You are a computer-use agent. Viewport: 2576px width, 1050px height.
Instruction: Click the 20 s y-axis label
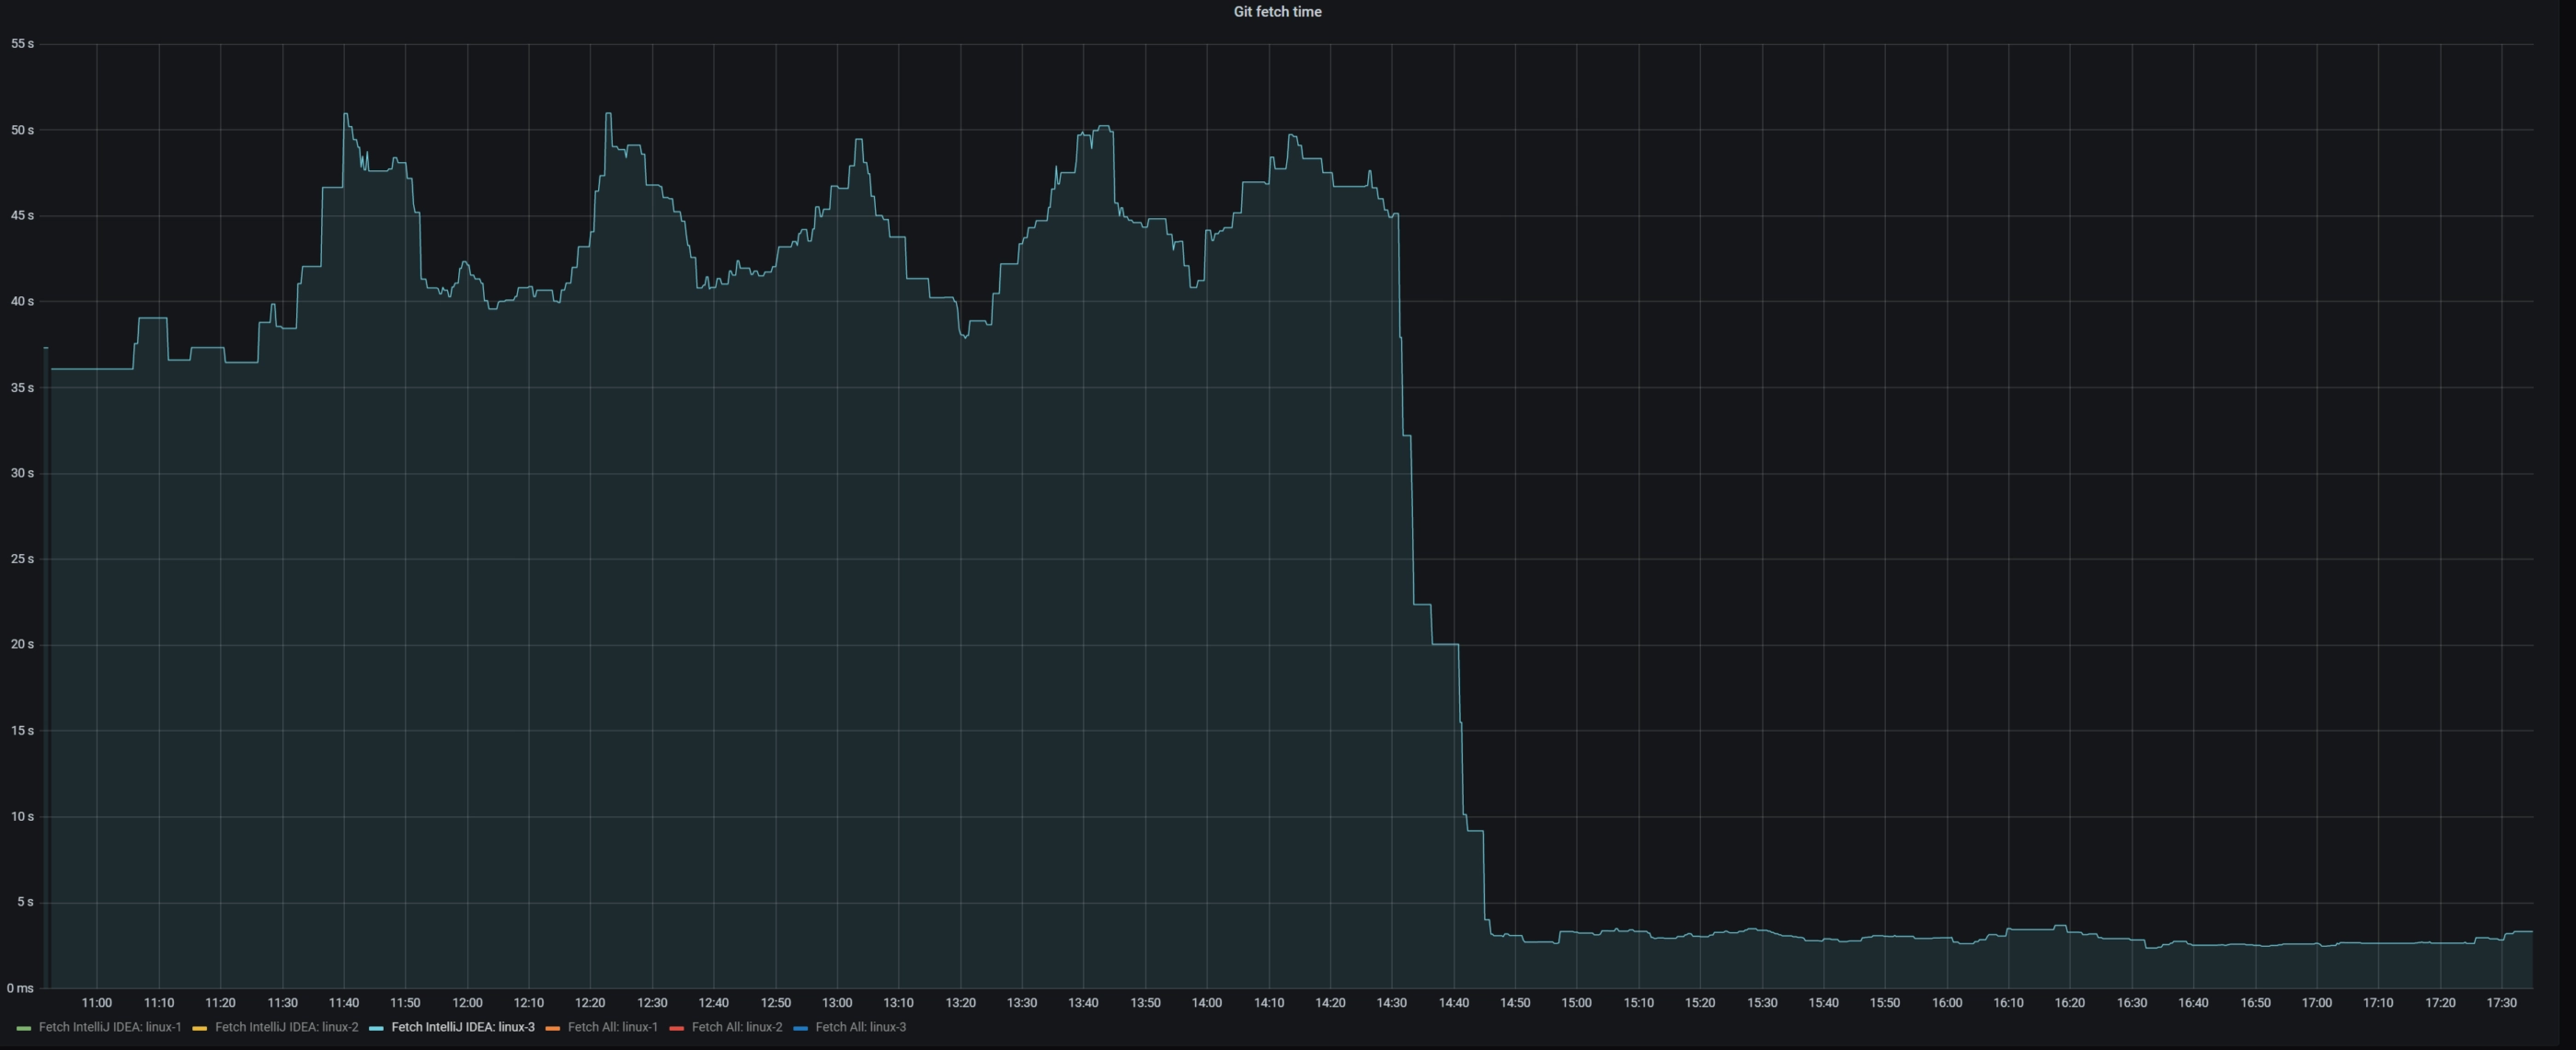point(22,644)
